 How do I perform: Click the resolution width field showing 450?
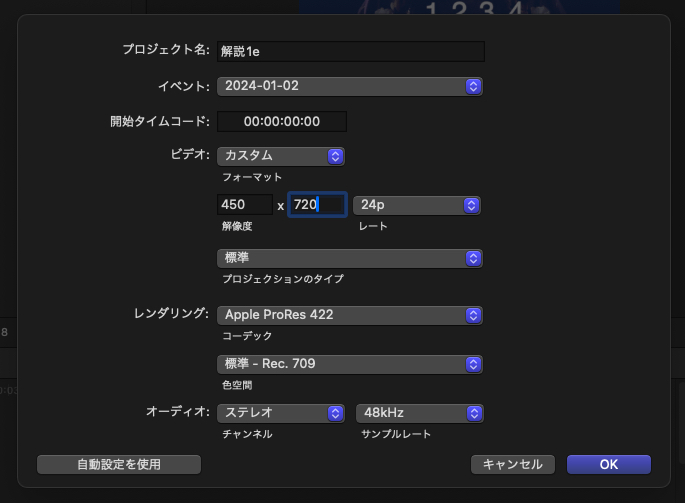pyautogui.click(x=244, y=205)
